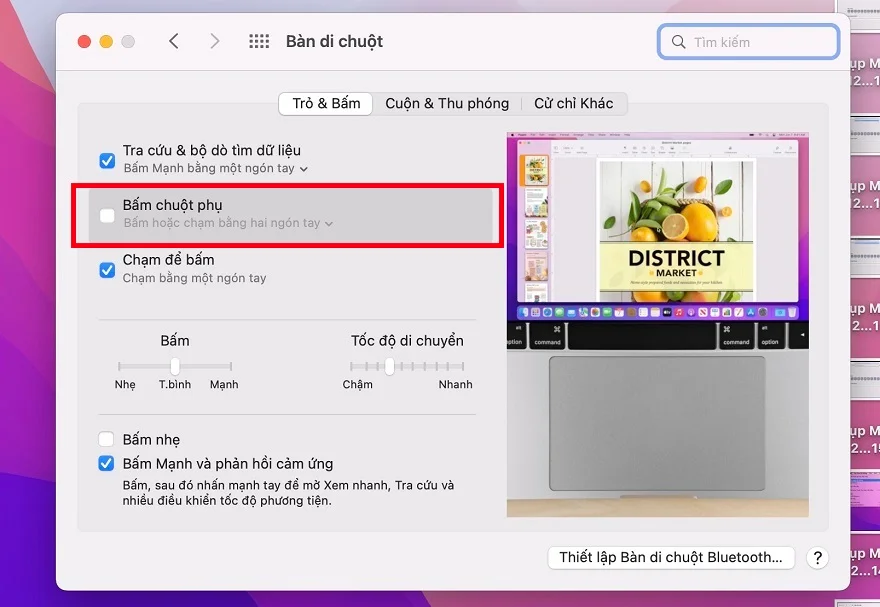Viewport: 880px width, 607px height.
Task: Open the Tìm kiếm search field
Action: (748, 41)
